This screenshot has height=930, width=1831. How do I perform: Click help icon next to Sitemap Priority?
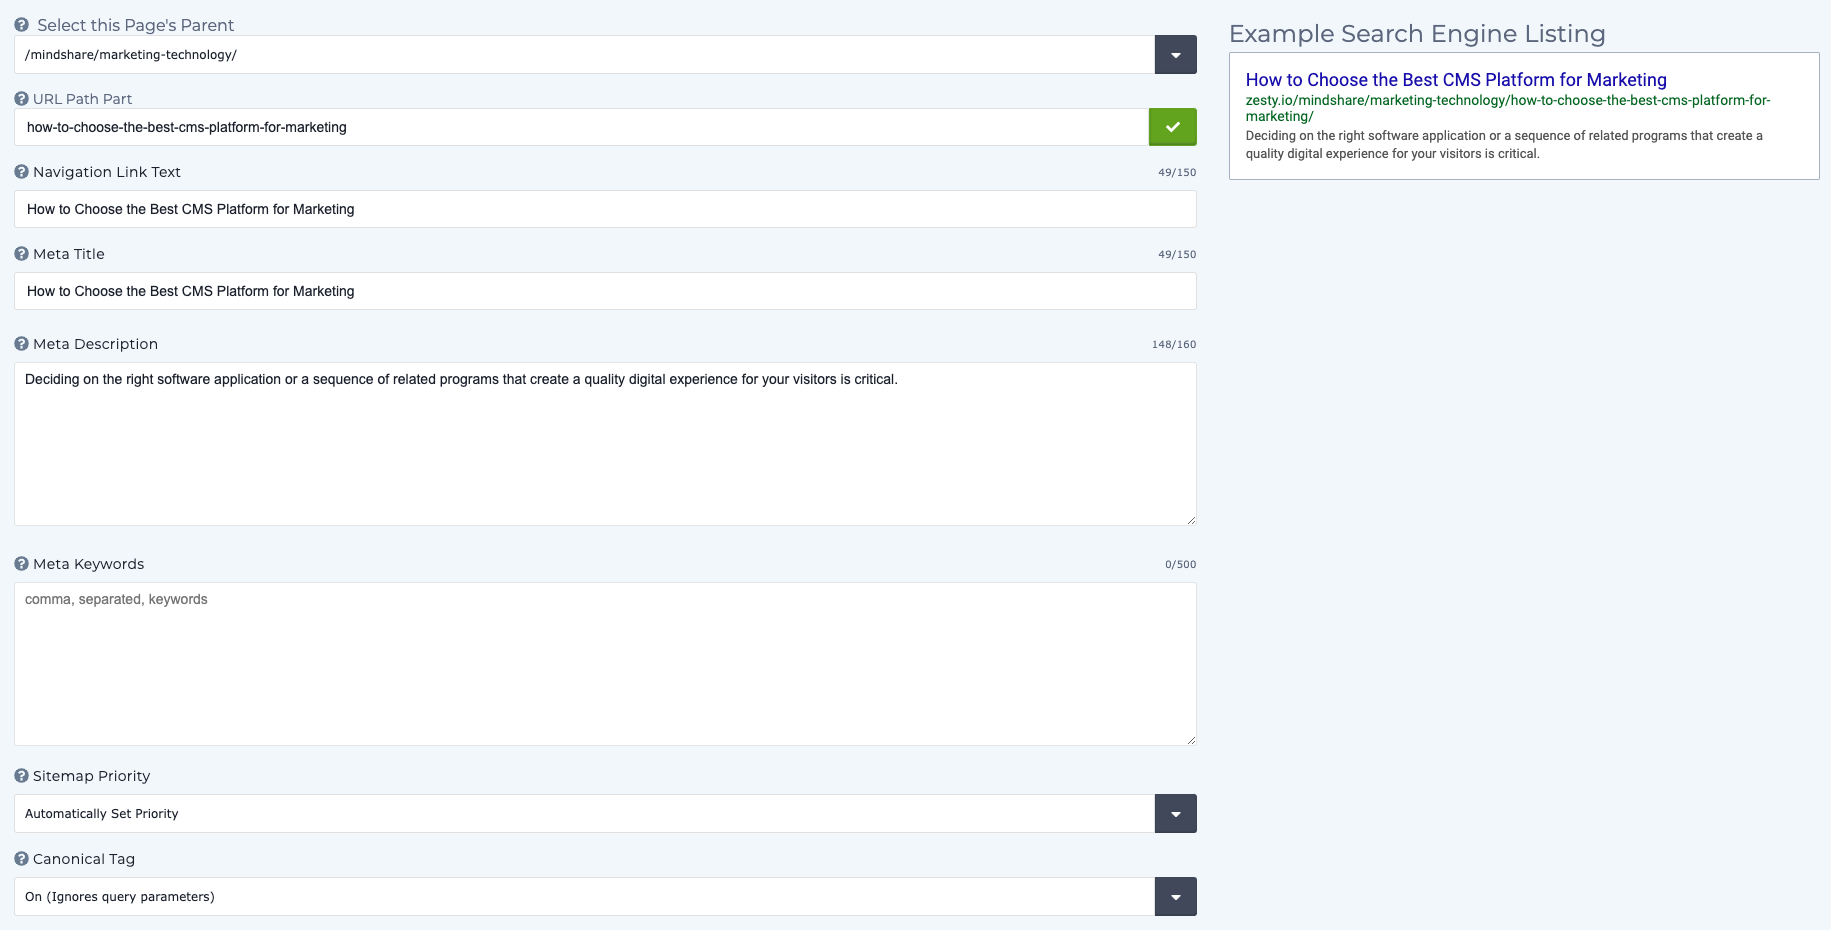[x=21, y=776]
